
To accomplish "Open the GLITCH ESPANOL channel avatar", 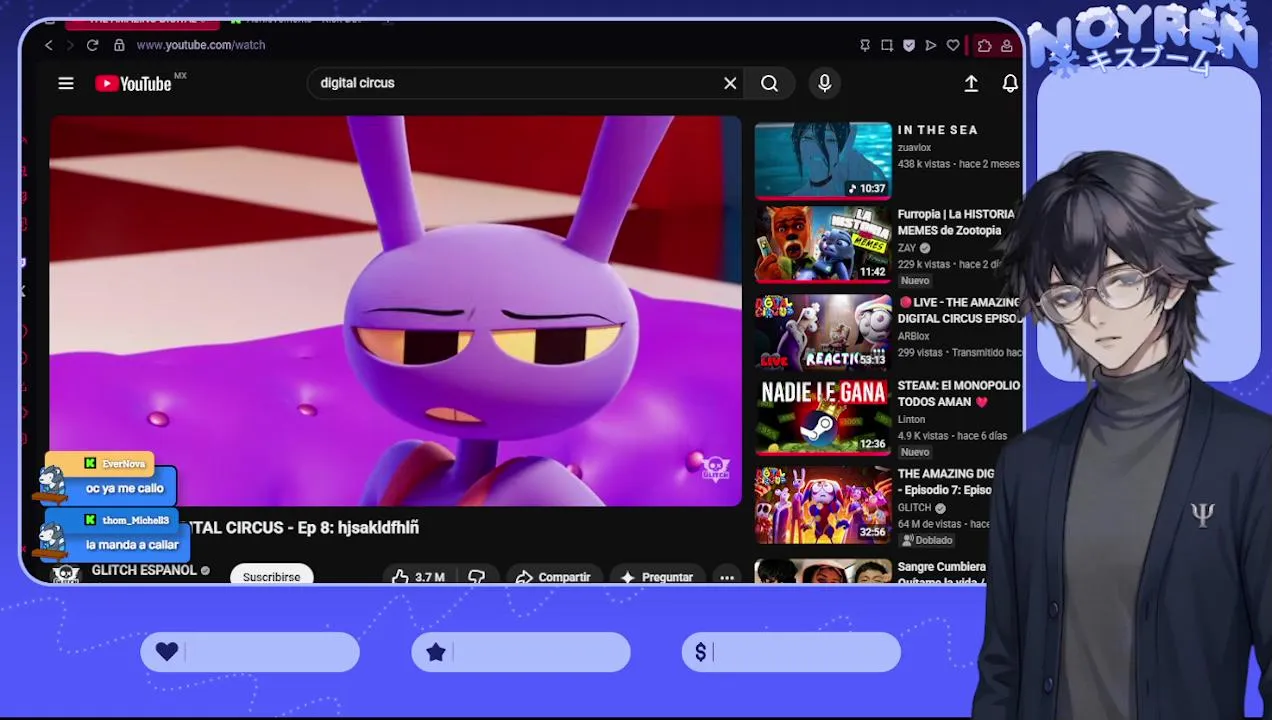I will click(x=66, y=574).
